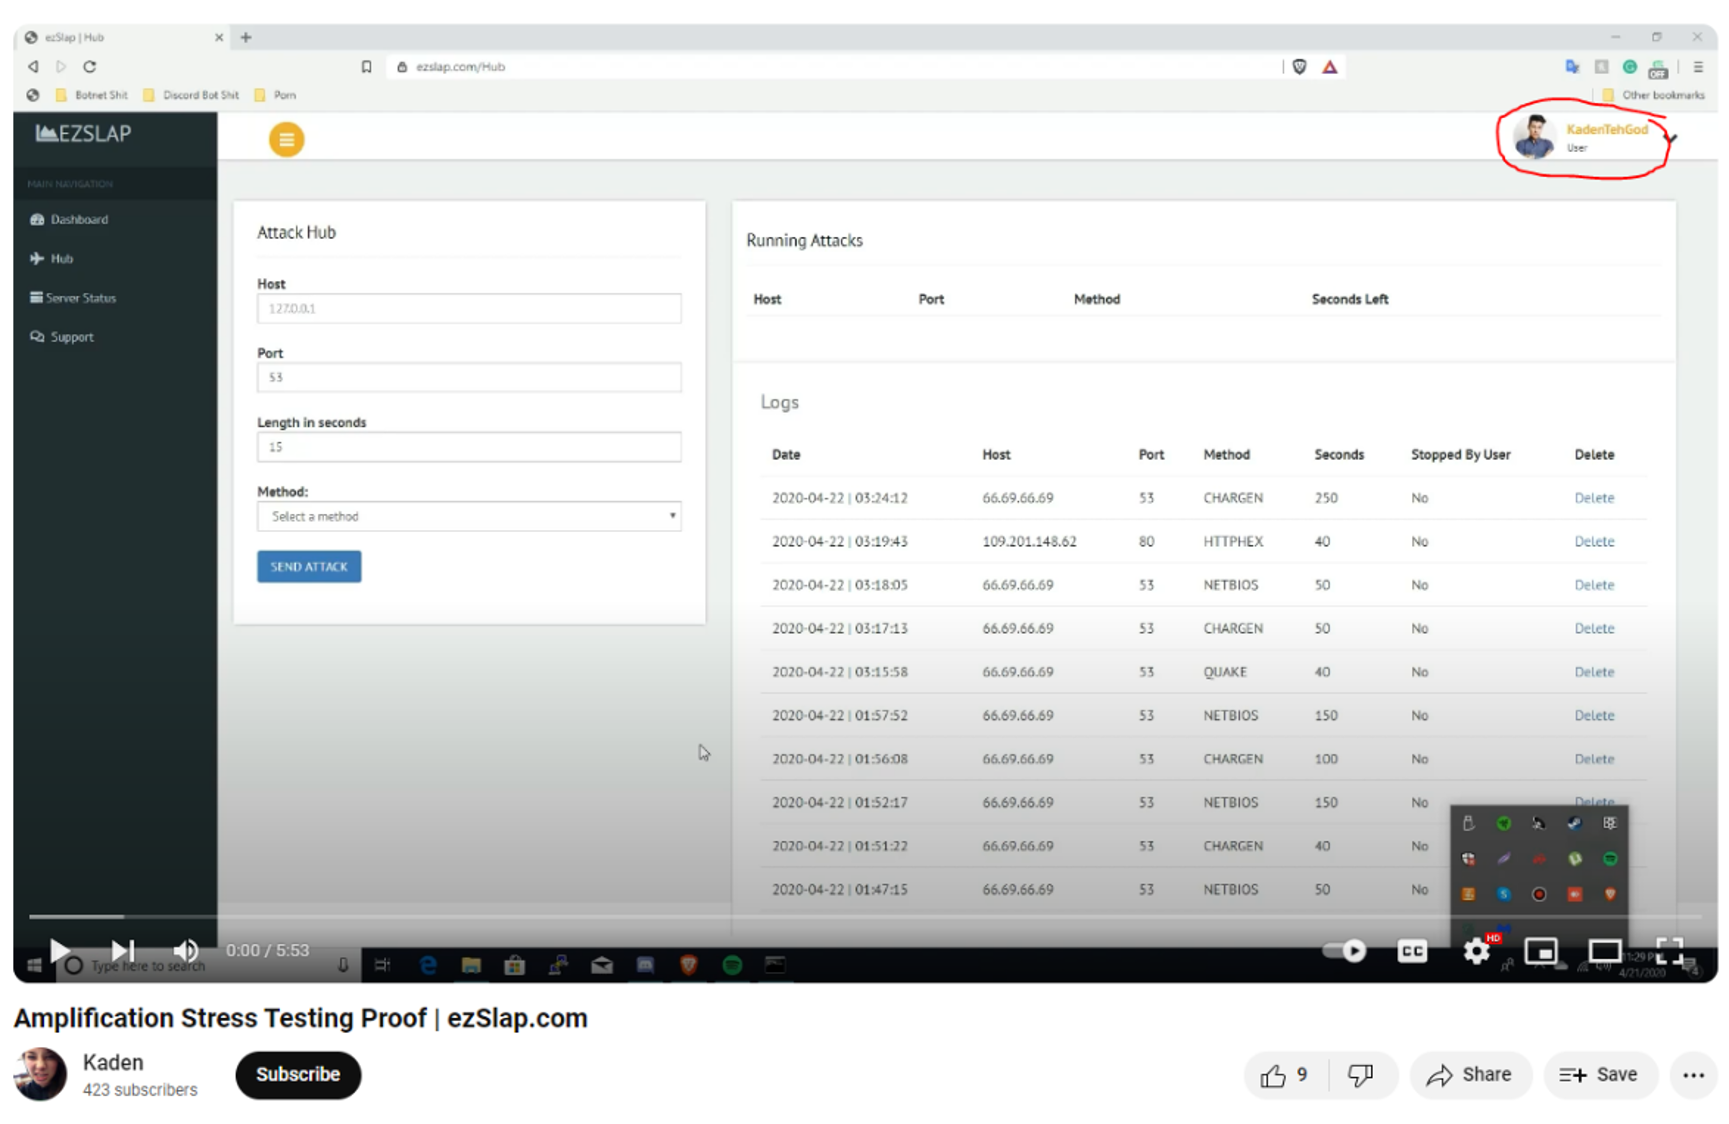Expand the KadenTehGod profile dropdown arrow
Image resolution: width=1729 pixels, height=1124 pixels.
click(x=1671, y=139)
